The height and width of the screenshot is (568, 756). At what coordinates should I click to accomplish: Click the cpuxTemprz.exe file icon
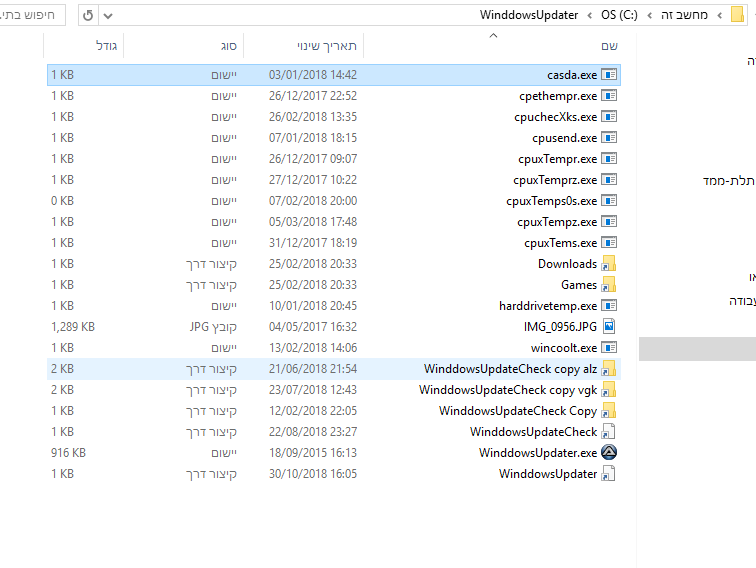pos(609,180)
